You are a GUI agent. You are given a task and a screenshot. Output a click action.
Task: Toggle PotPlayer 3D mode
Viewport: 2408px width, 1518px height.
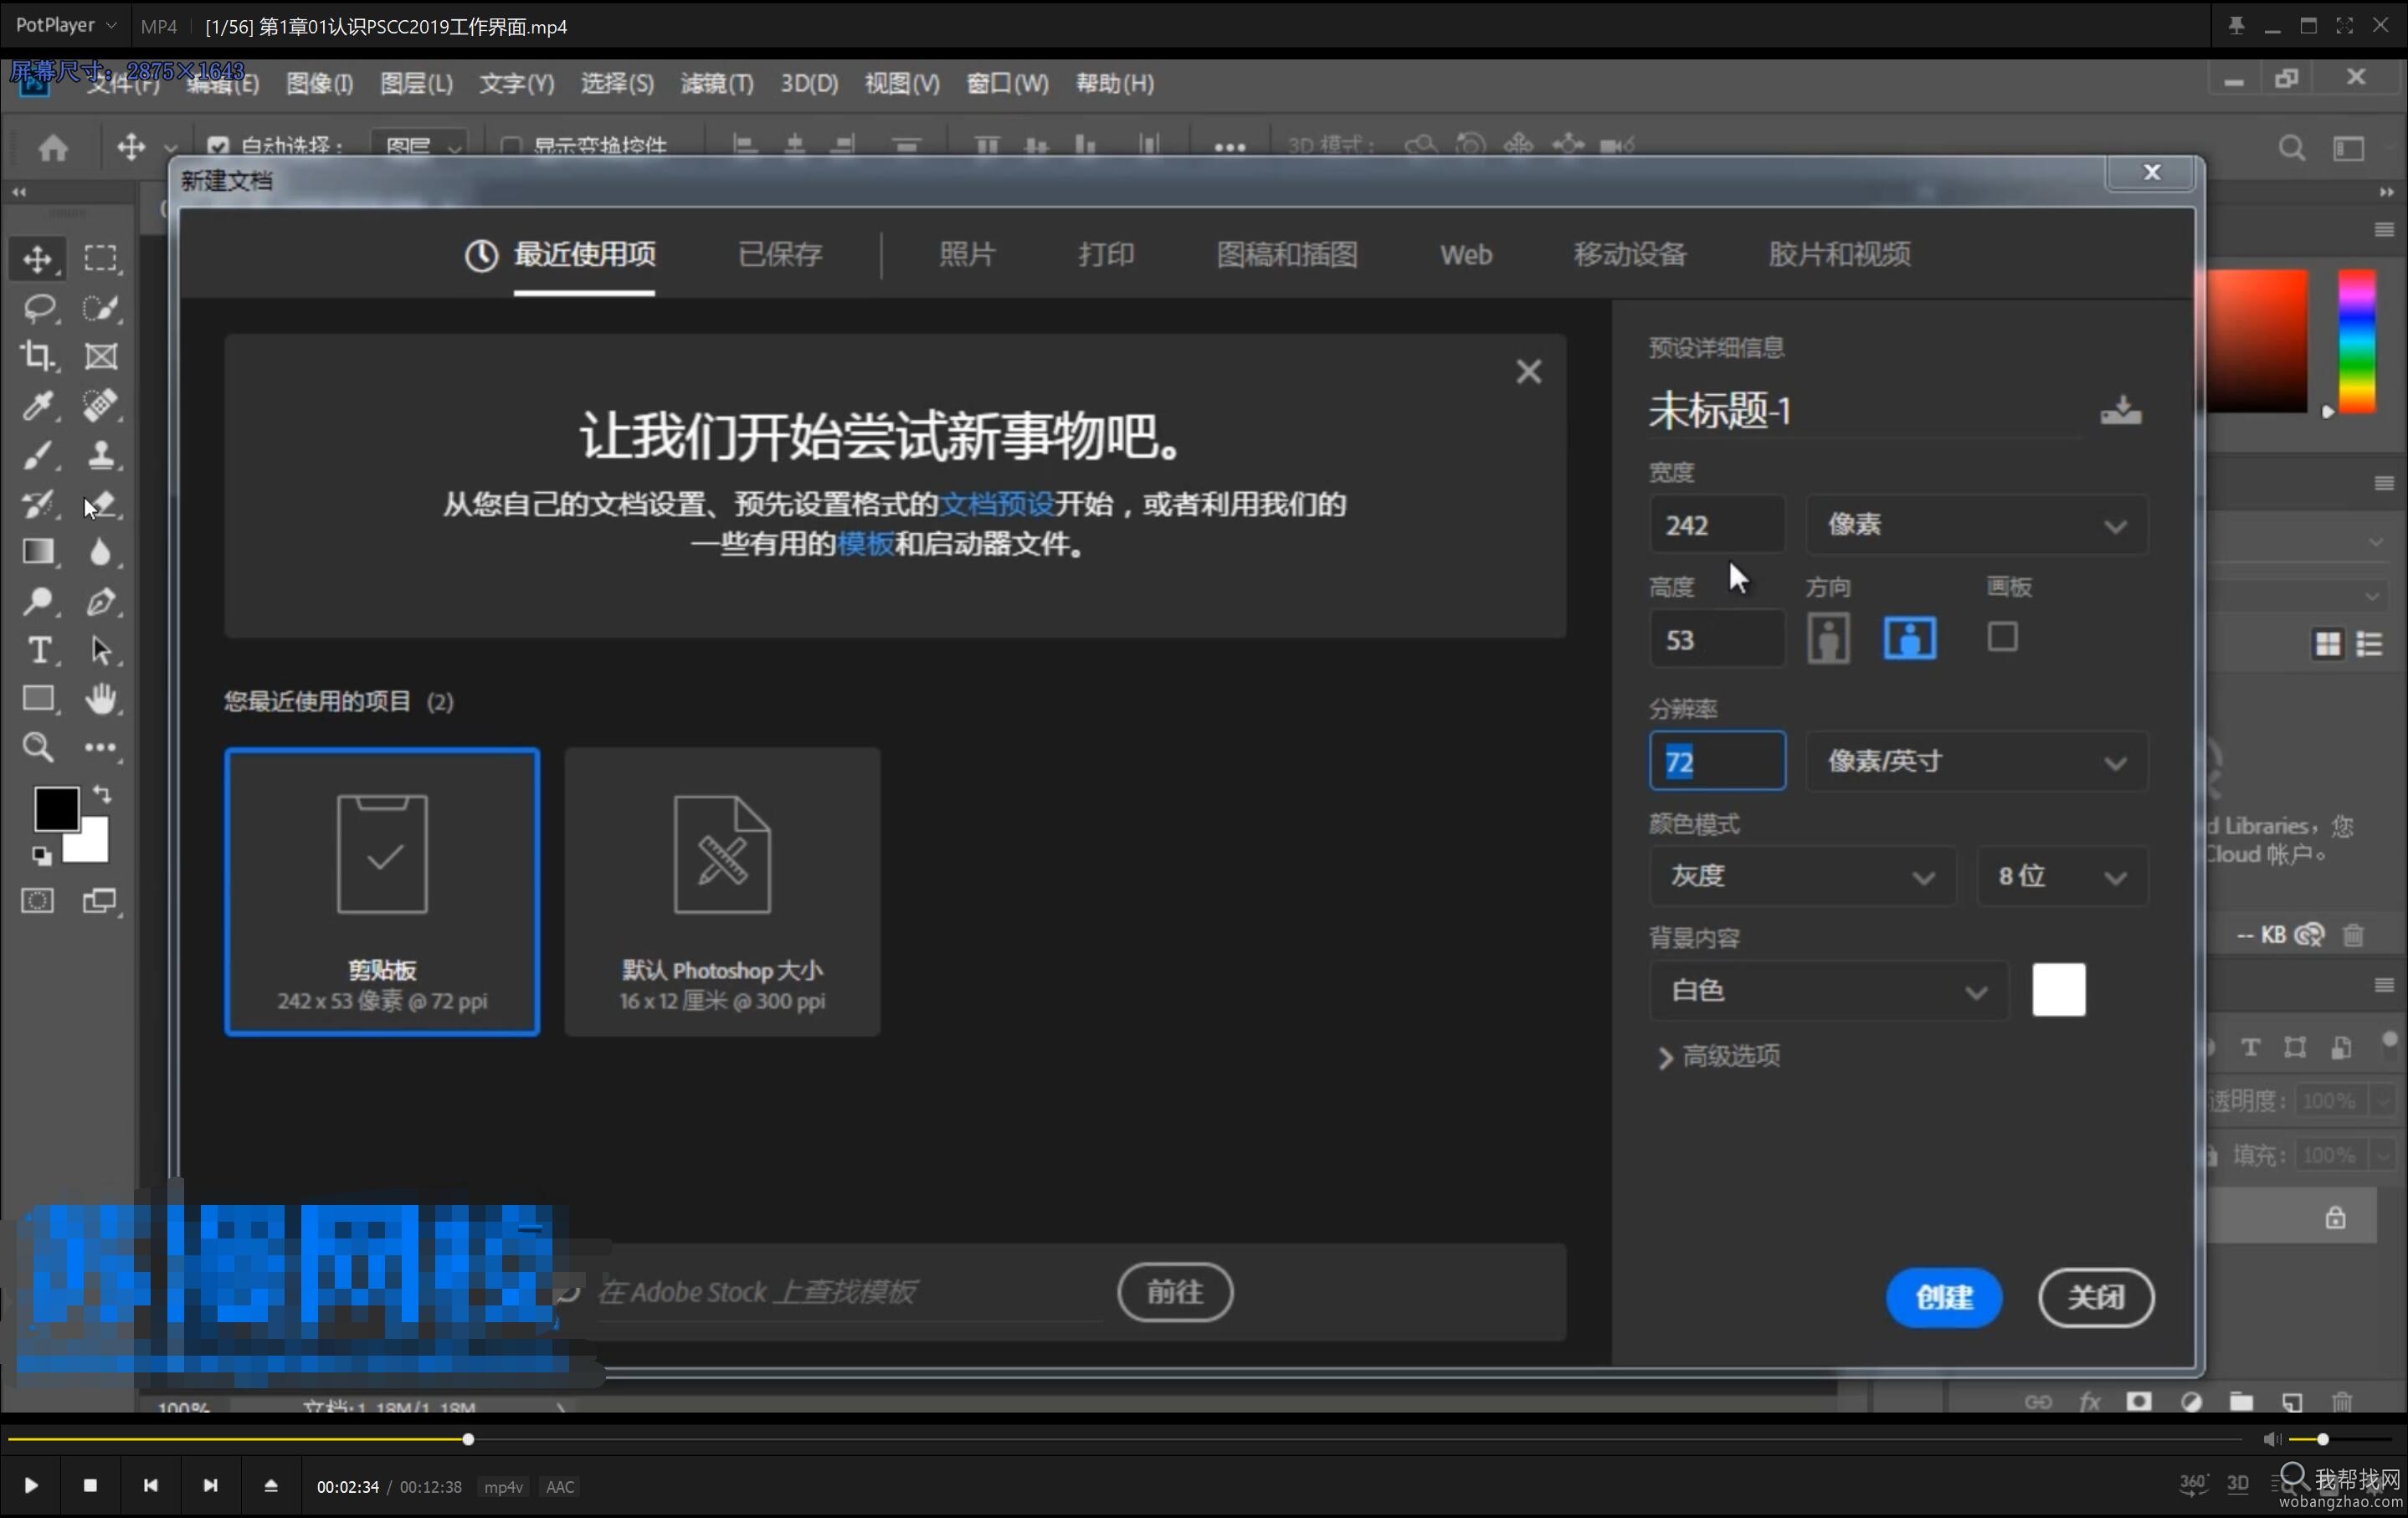[2238, 1484]
